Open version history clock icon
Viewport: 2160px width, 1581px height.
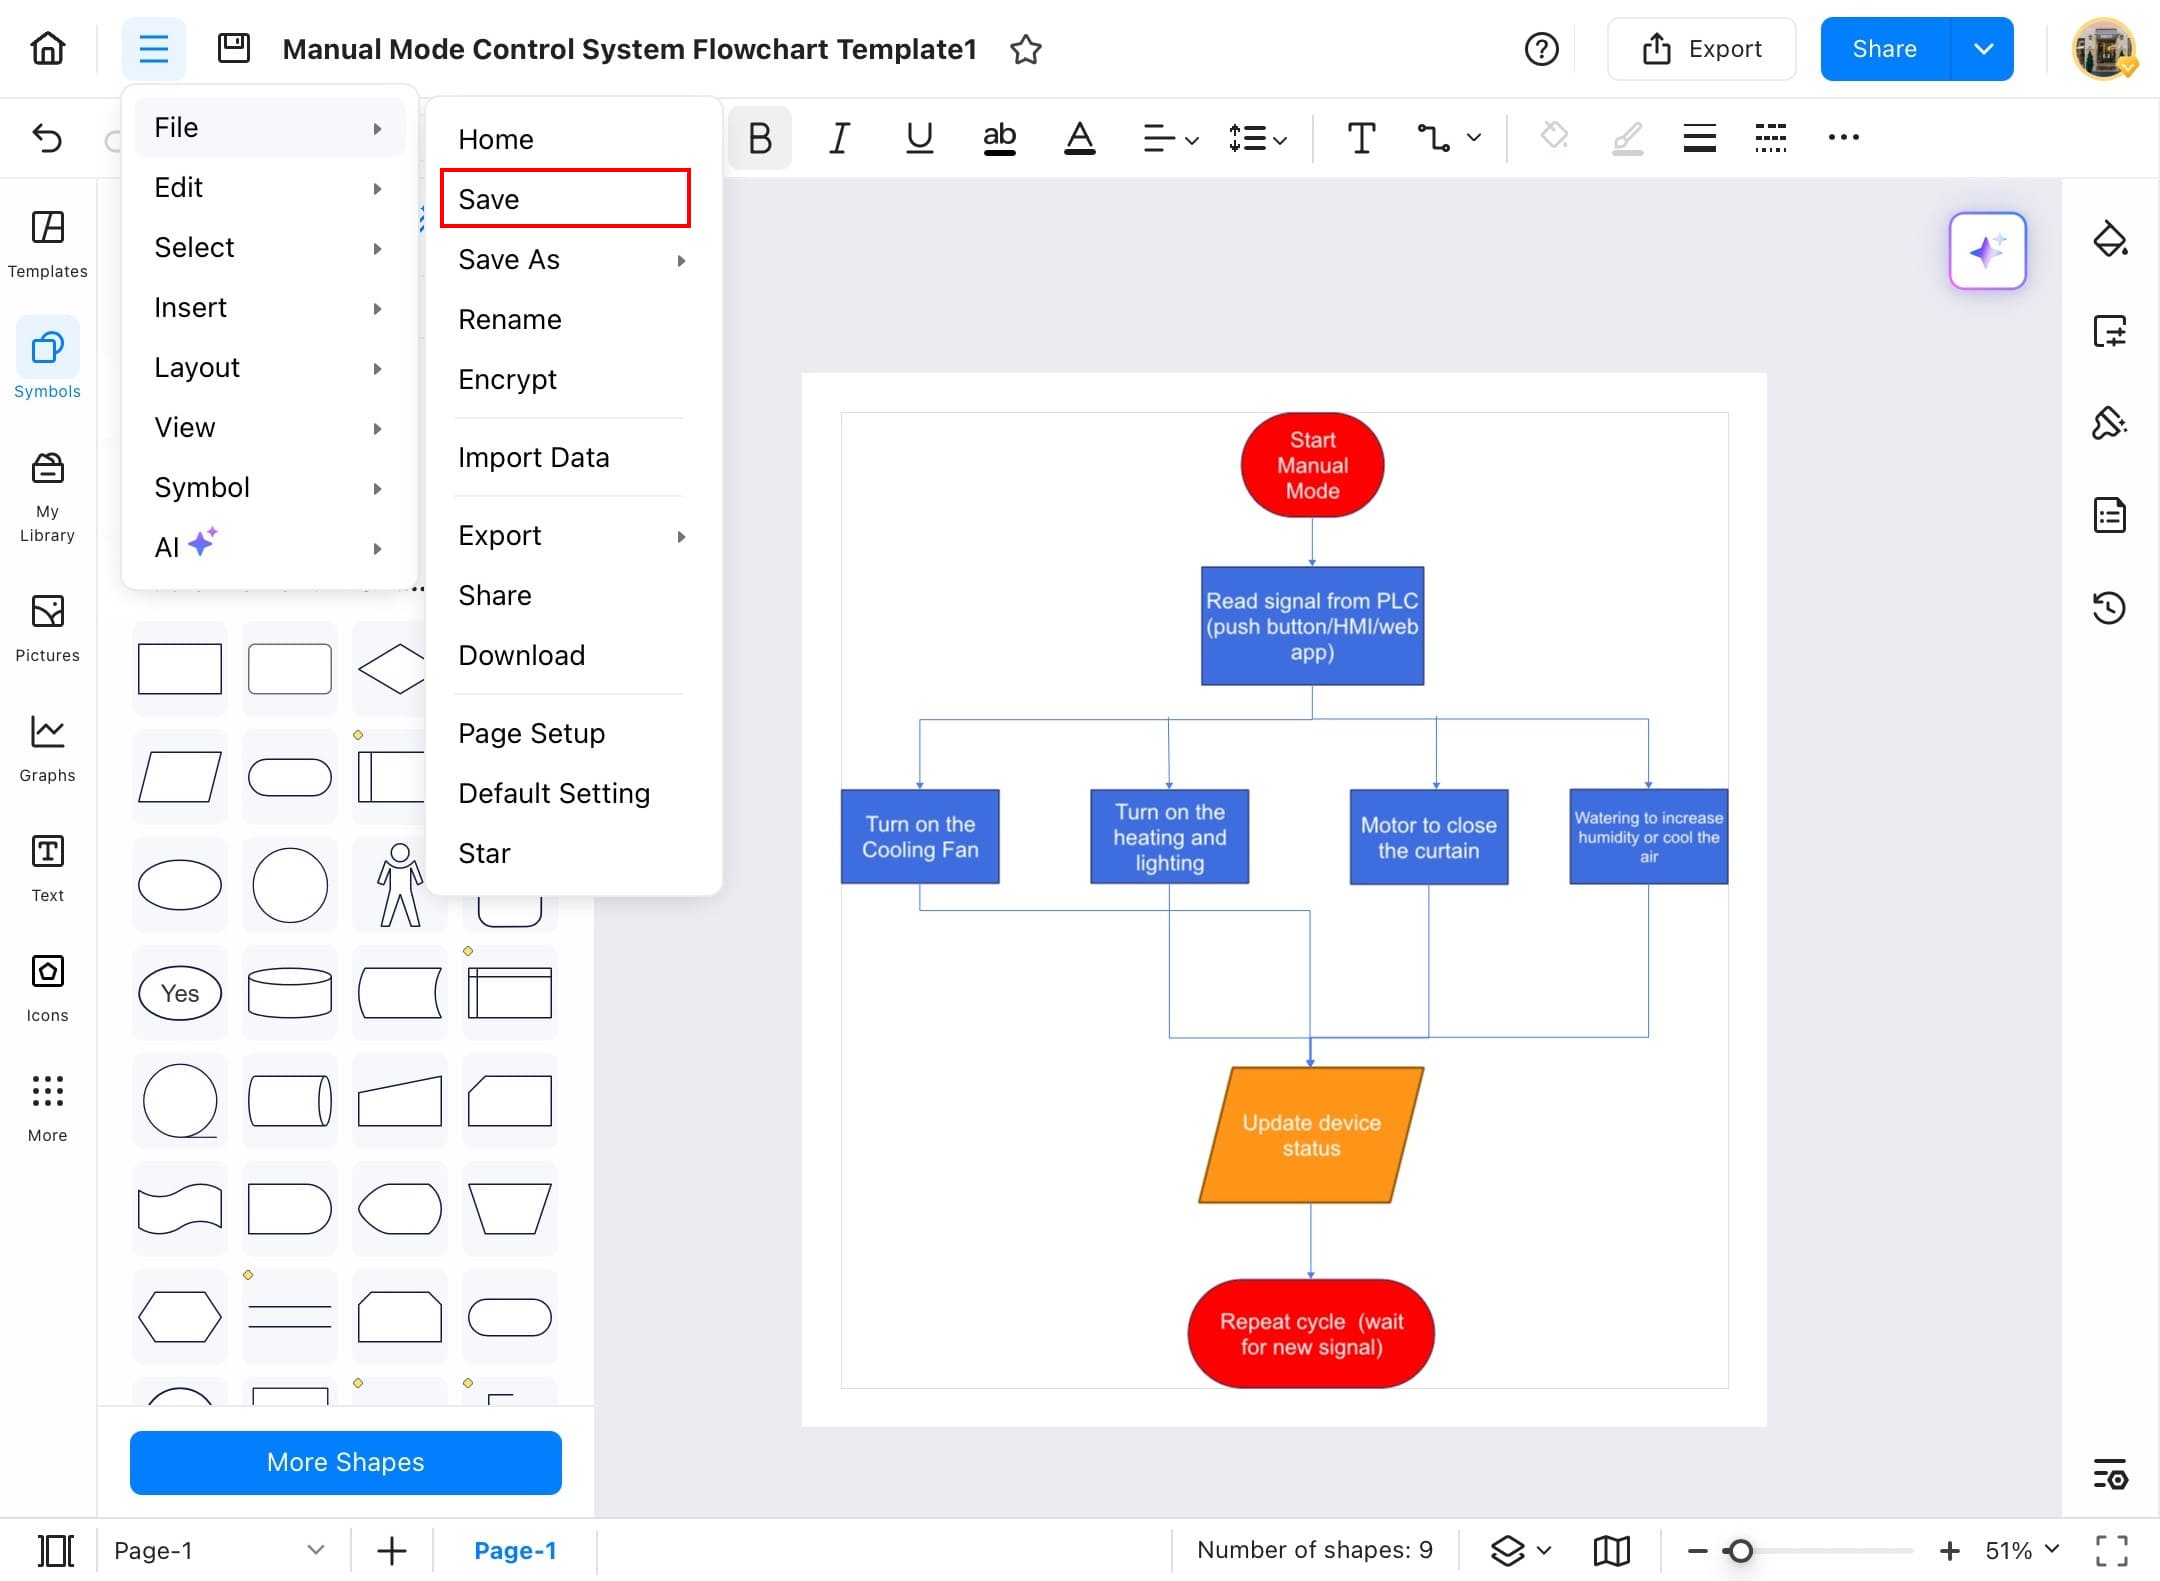[2109, 607]
